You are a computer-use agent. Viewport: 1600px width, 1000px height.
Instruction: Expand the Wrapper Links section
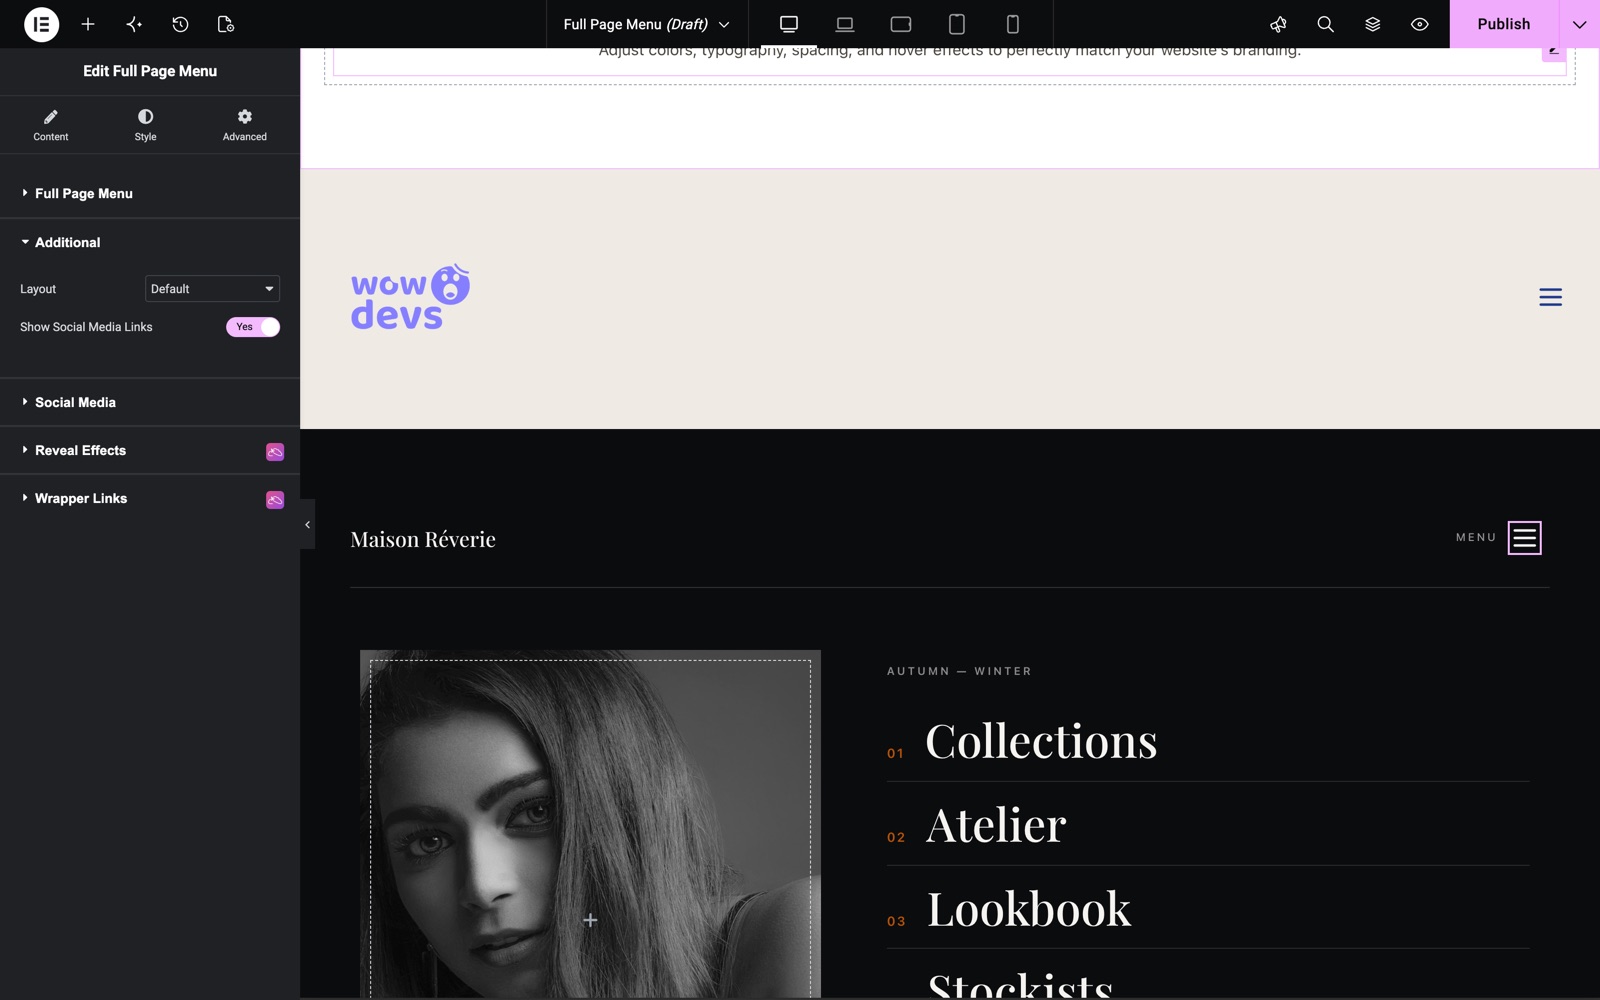click(x=150, y=498)
